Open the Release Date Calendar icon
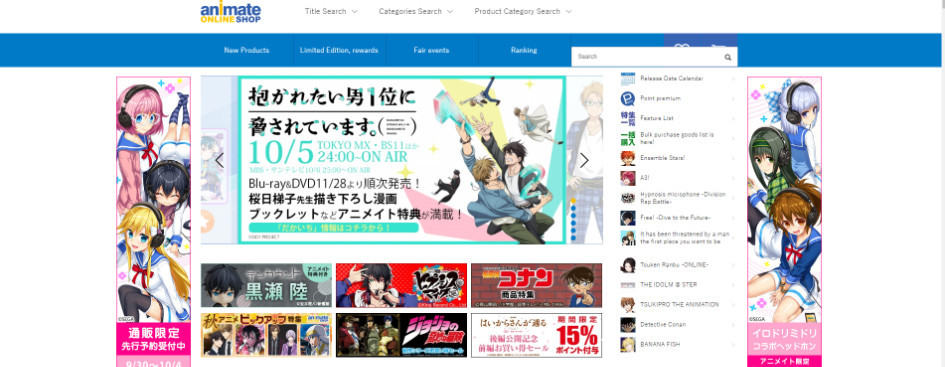 (x=628, y=78)
